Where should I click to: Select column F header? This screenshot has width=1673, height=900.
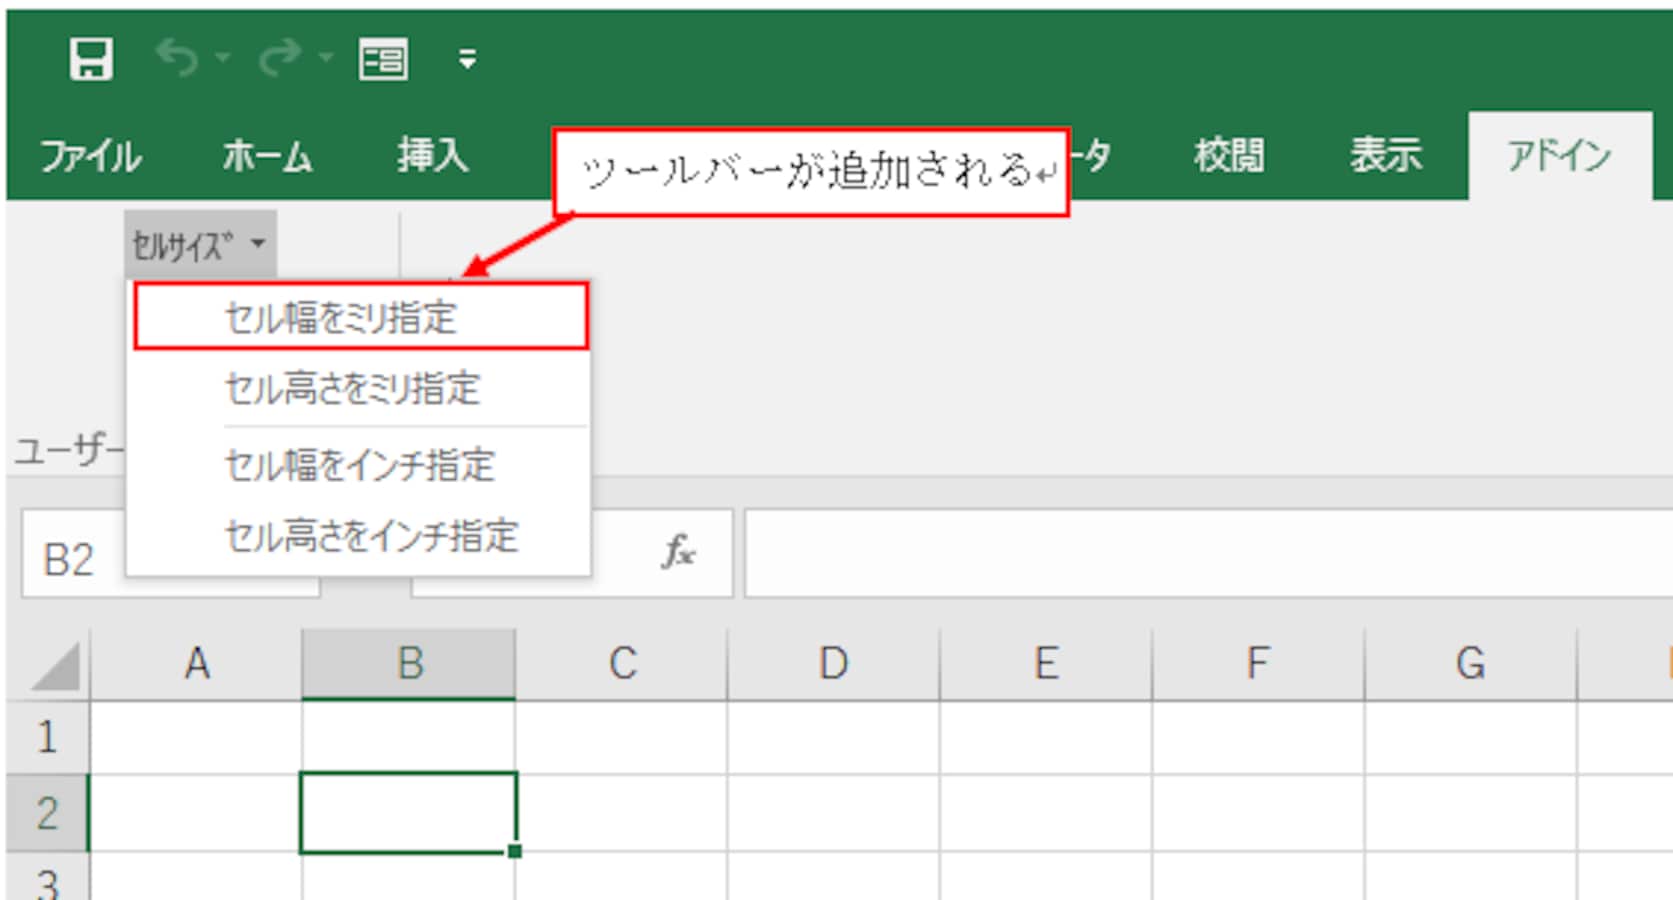tap(1258, 664)
